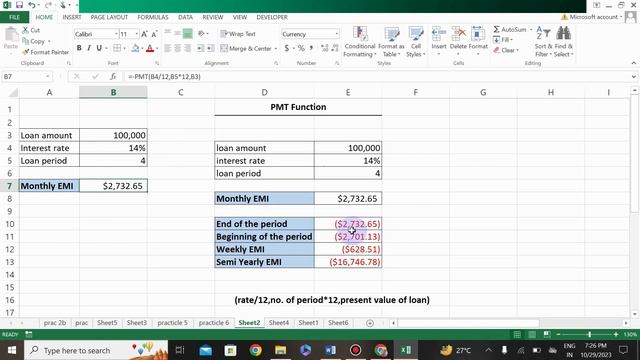Increase decimal places
This screenshot has width=640, height=360.
coord(325,48)
